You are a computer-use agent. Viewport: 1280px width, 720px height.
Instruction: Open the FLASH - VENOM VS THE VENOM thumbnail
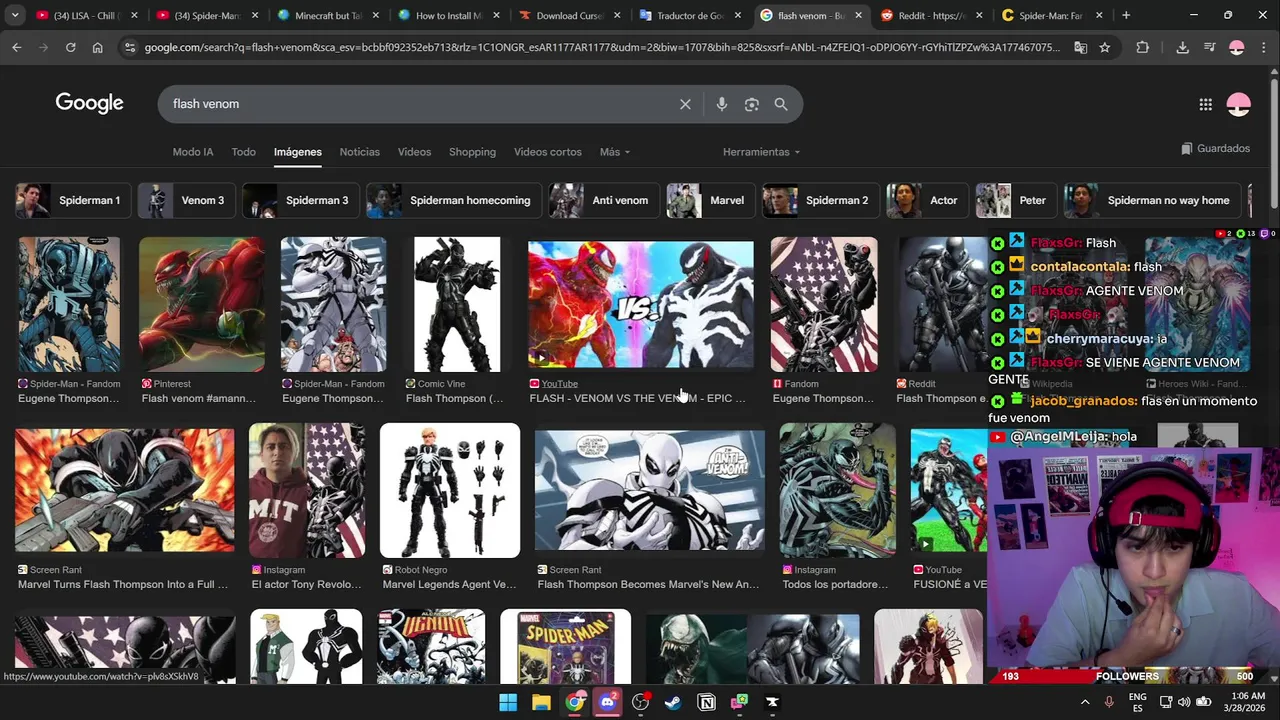pos(640,305)
